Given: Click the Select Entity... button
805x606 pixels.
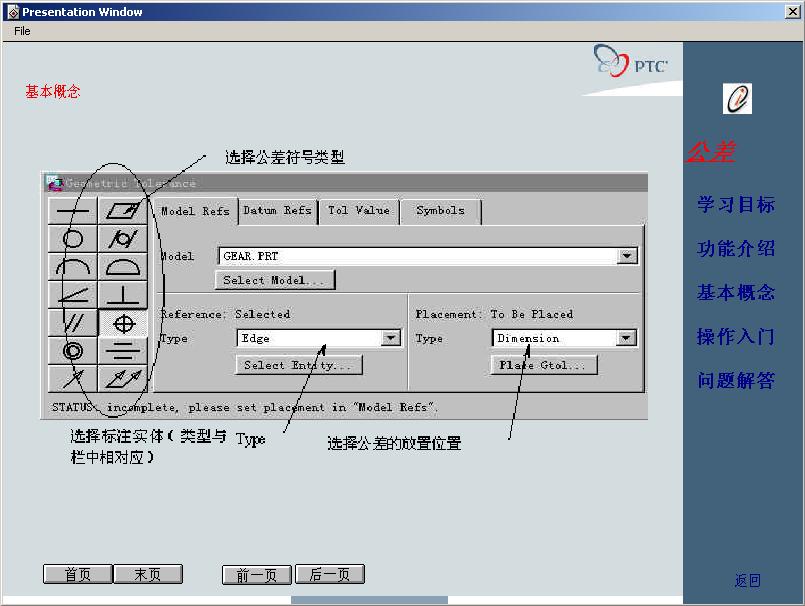Looking at the screenshot, I should 298,366.
